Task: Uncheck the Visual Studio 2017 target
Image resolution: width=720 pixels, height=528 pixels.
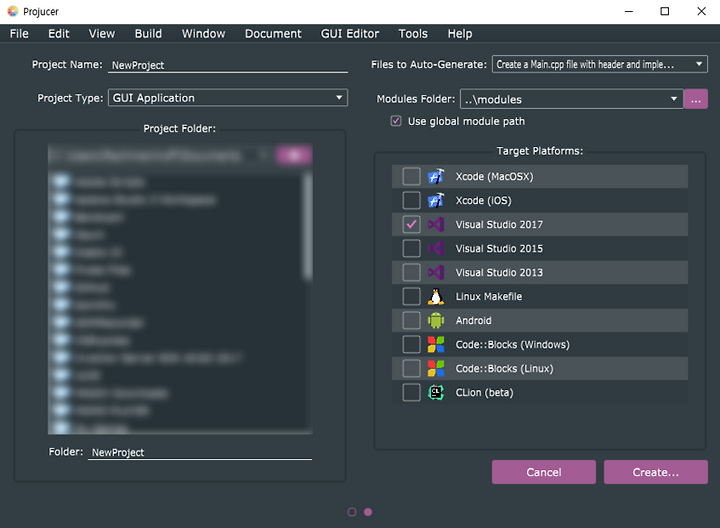Action: [x=411, y=225]
